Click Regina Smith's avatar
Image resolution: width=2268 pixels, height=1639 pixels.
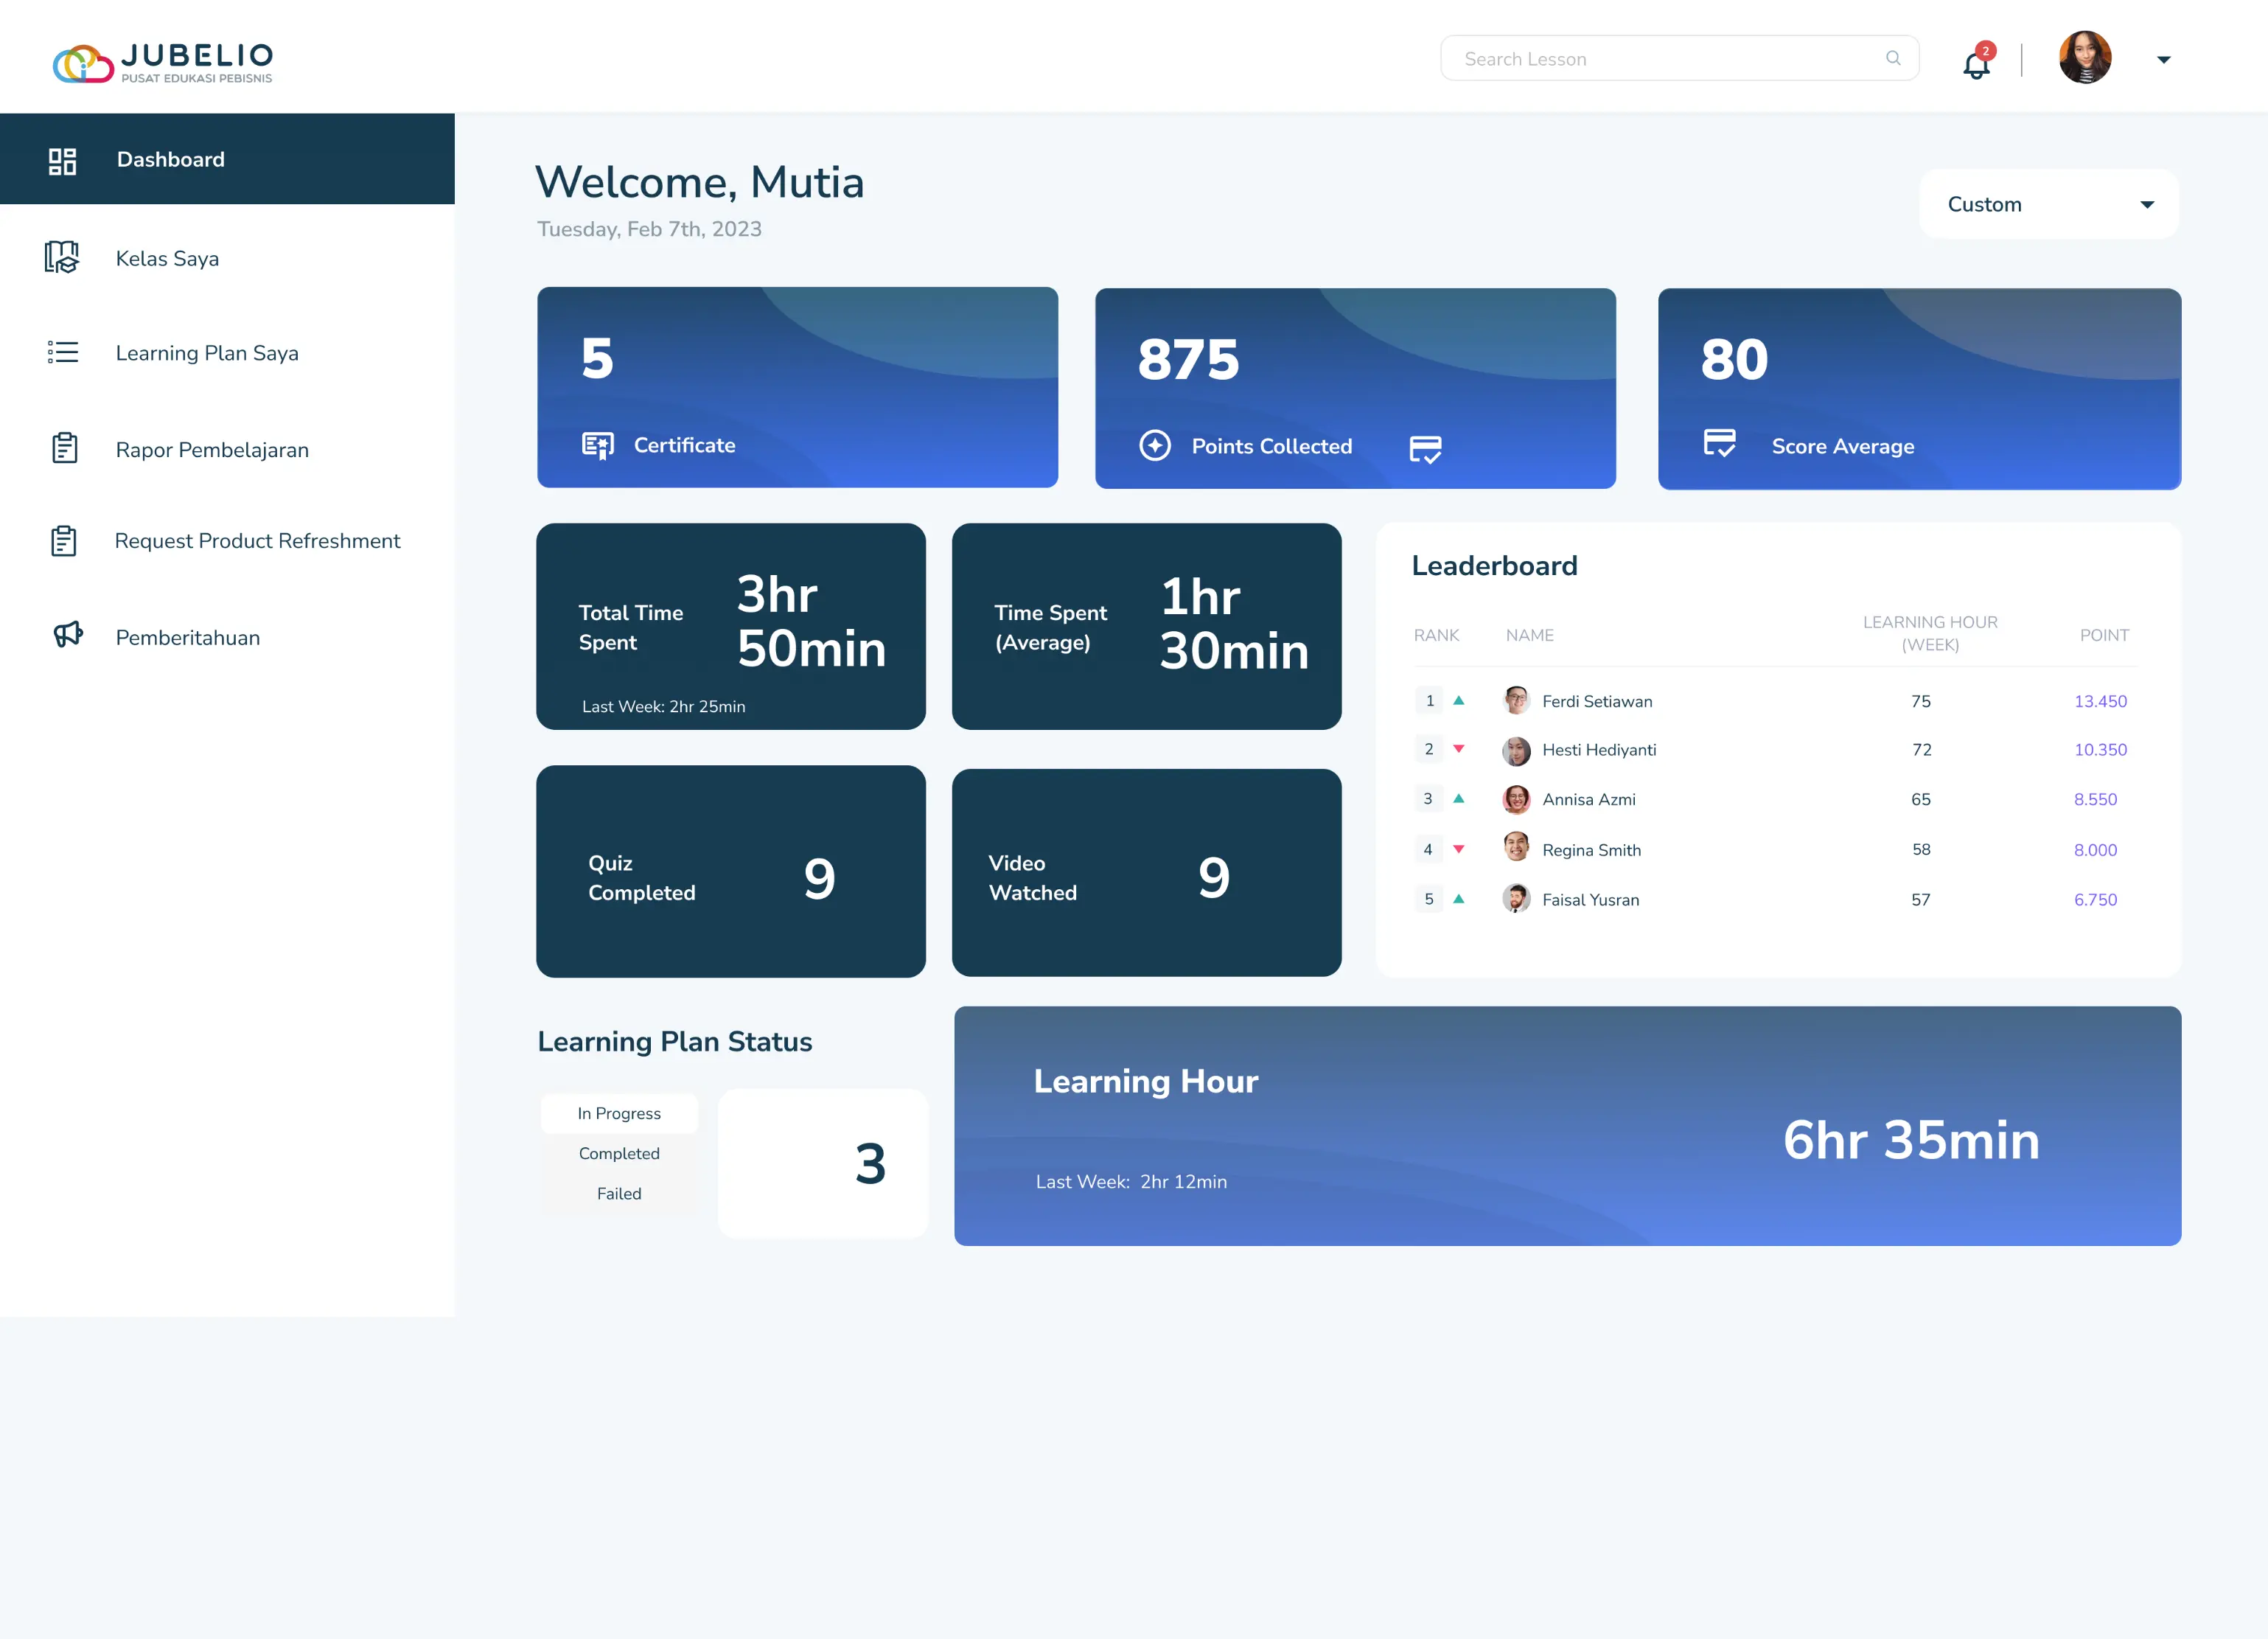click(1516, 847)
